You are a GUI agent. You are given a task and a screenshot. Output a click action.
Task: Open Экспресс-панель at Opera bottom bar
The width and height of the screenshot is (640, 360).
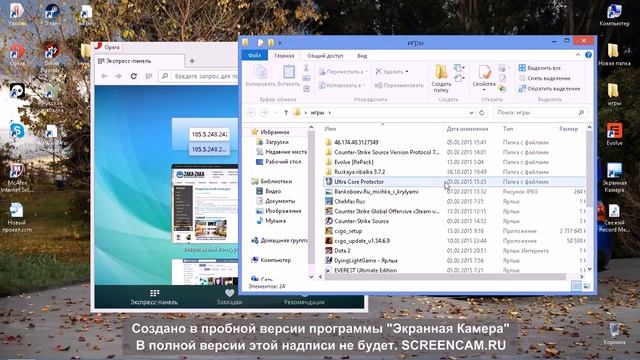coord(154,297)
